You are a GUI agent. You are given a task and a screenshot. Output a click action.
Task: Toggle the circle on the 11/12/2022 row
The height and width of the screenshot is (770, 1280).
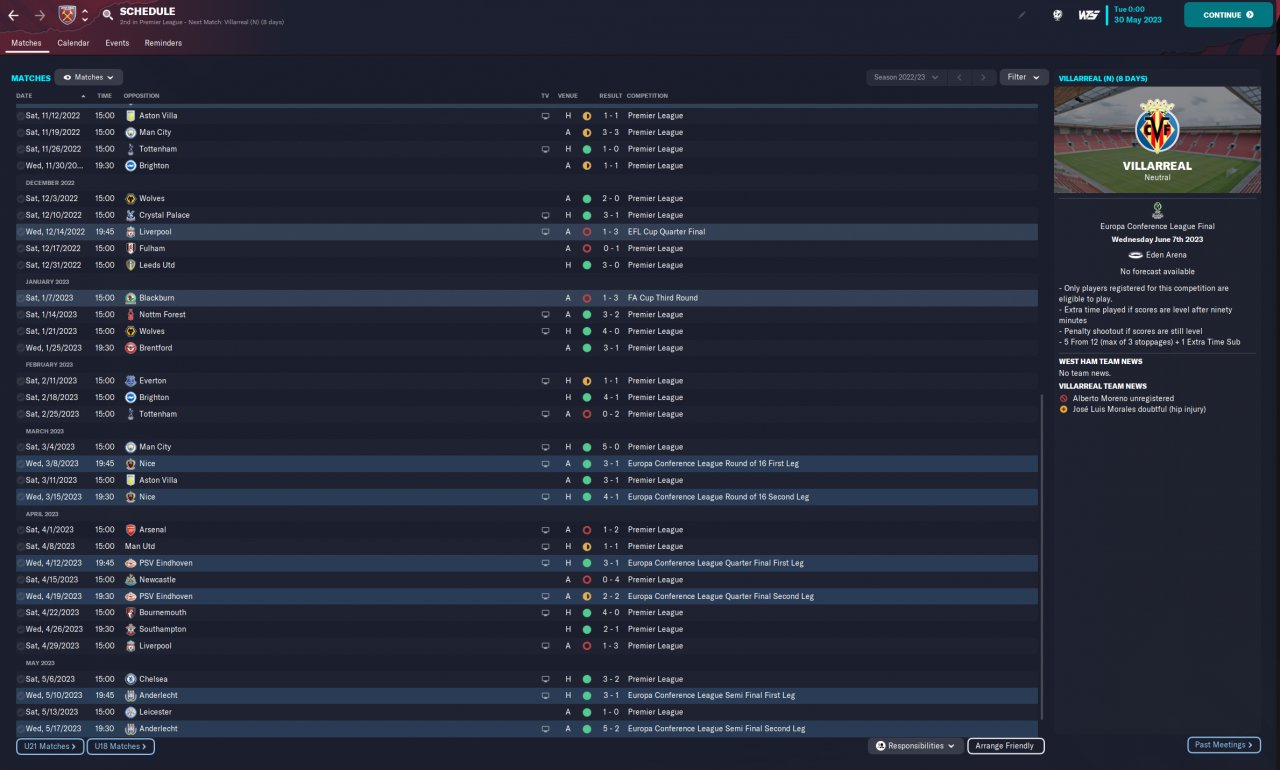20,116
